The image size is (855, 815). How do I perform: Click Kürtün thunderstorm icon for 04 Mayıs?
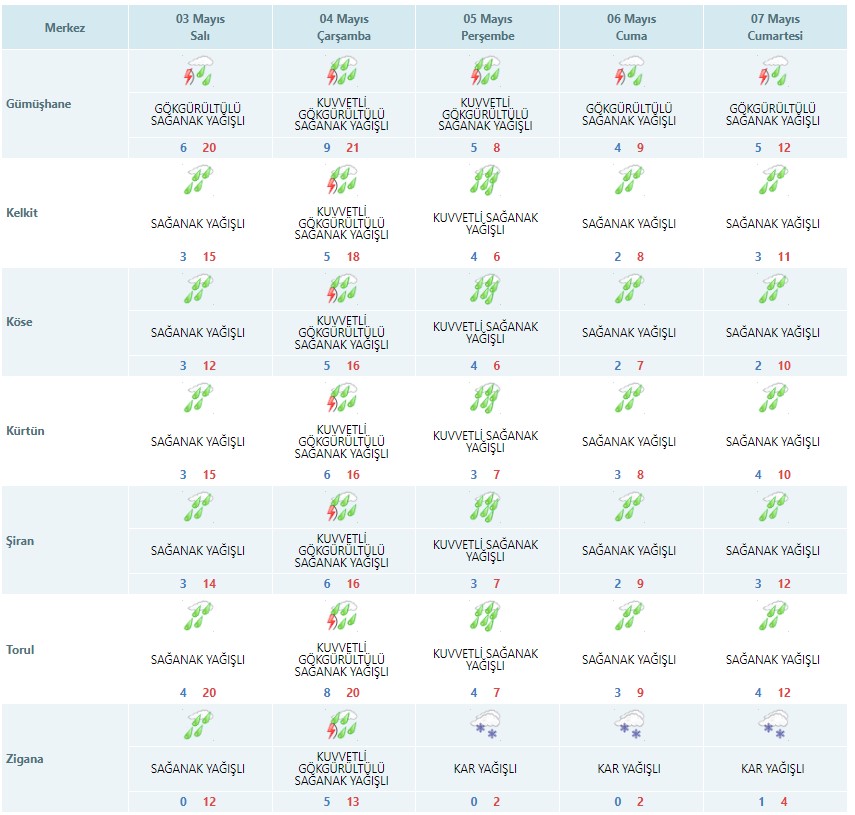tap(343, 399)
